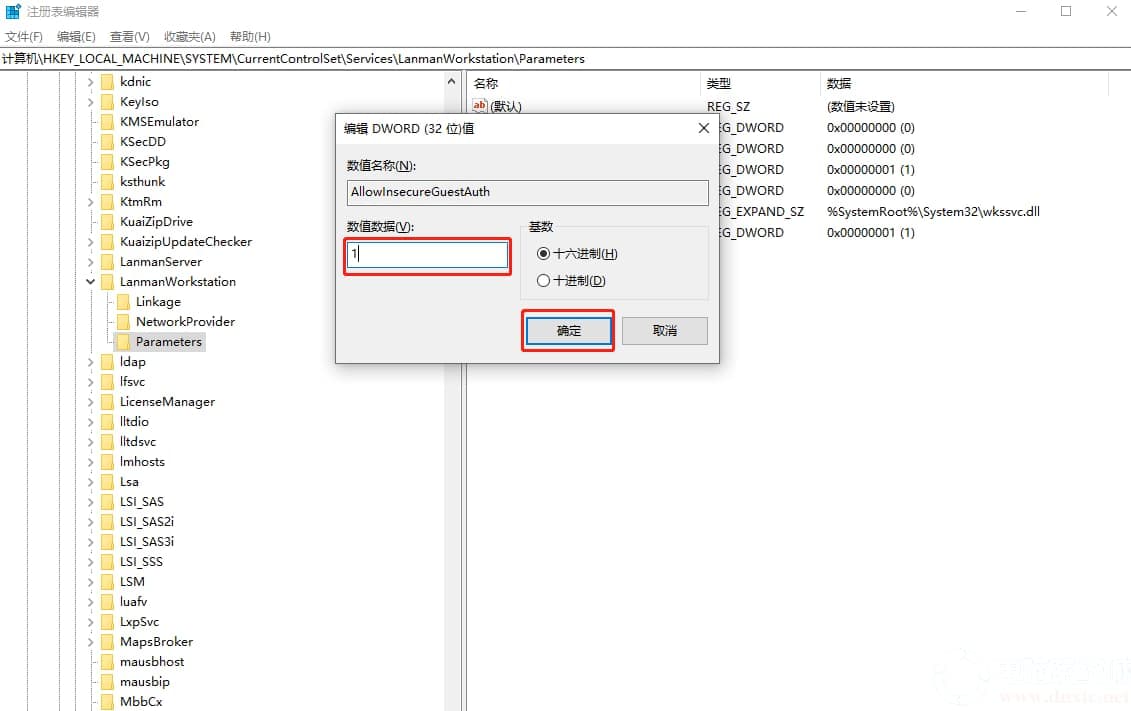
Task: Close the 编辑 DWORD dialog
Action: [704, 128]
